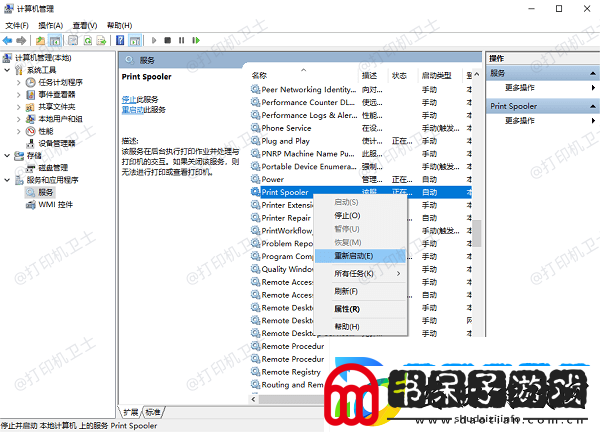Collapse the 服务 section in Actions pane

[593, 73]
